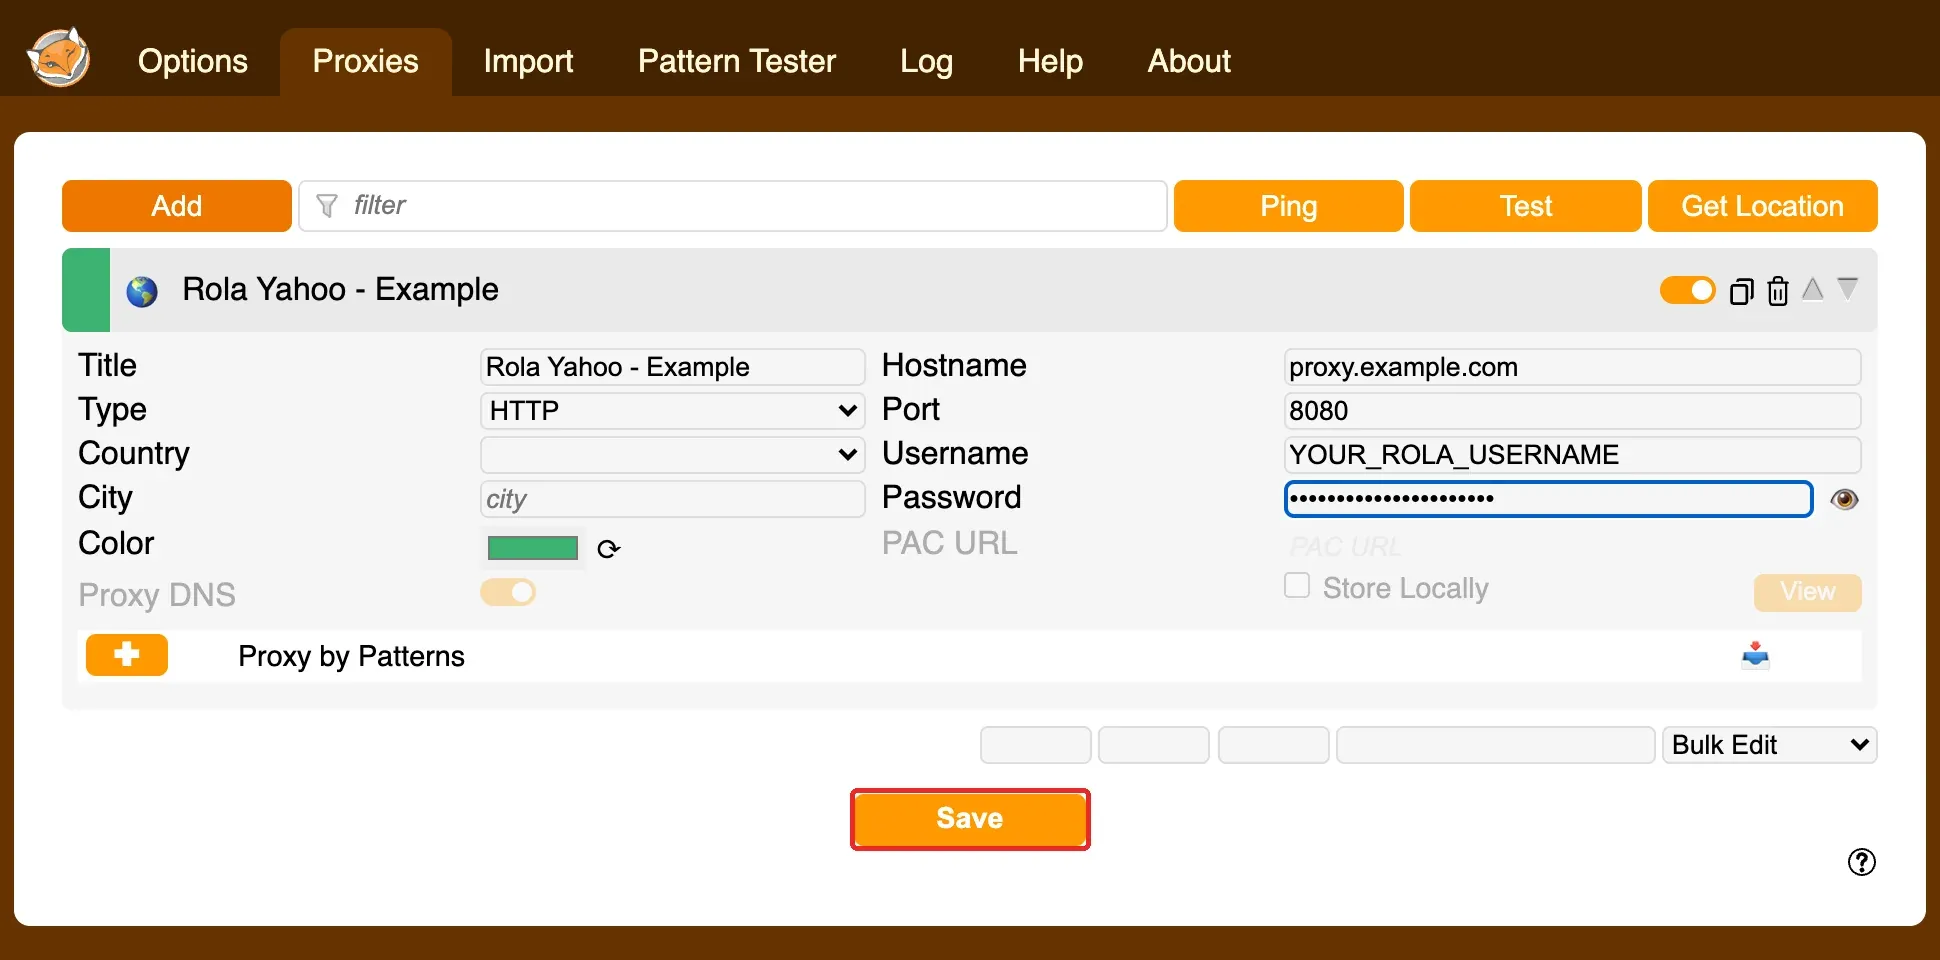Check the Store Locally checkbox
This screenshot has width=1940, height=960.
tap(1297, 585)
